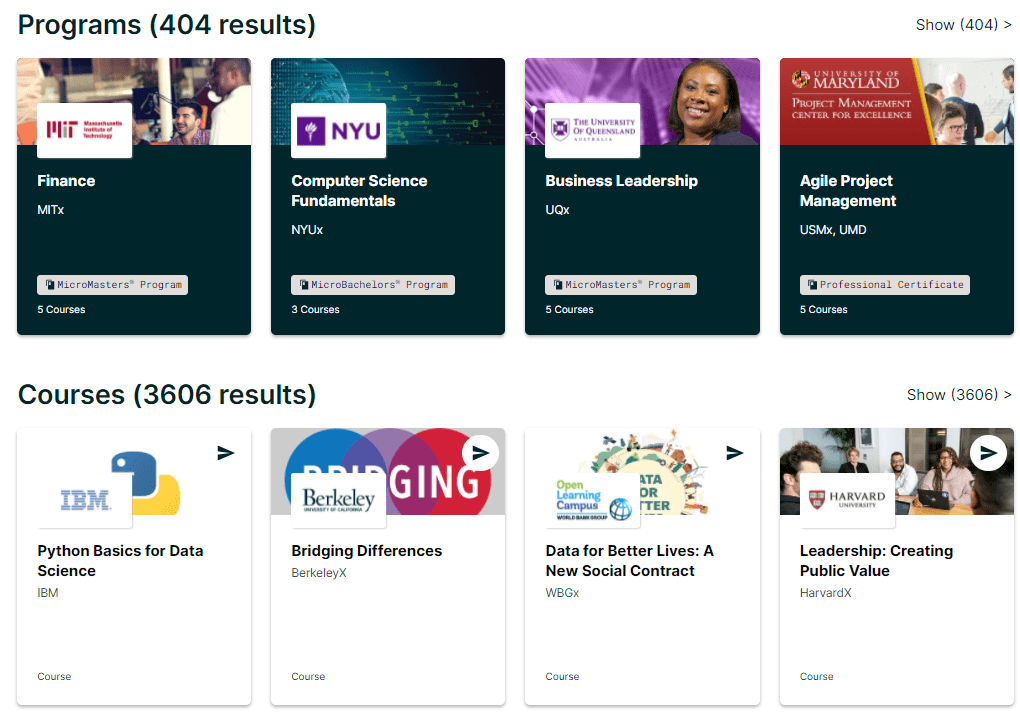
Task: Click the NYUx provider text
Action: (307, 230)
